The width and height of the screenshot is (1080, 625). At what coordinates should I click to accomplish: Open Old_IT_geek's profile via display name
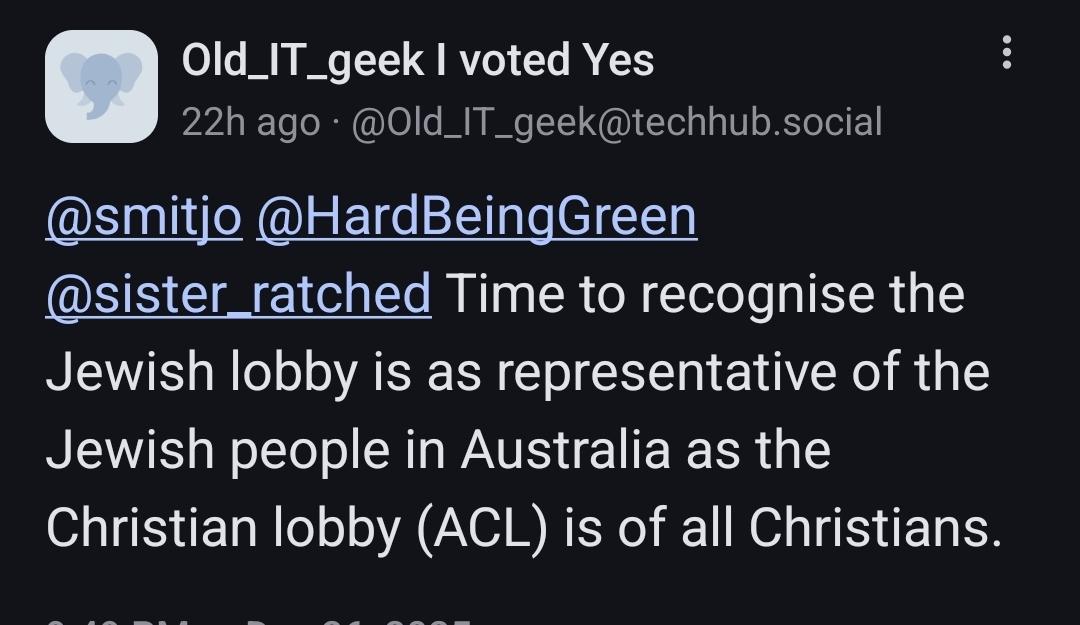click(417, 60)
